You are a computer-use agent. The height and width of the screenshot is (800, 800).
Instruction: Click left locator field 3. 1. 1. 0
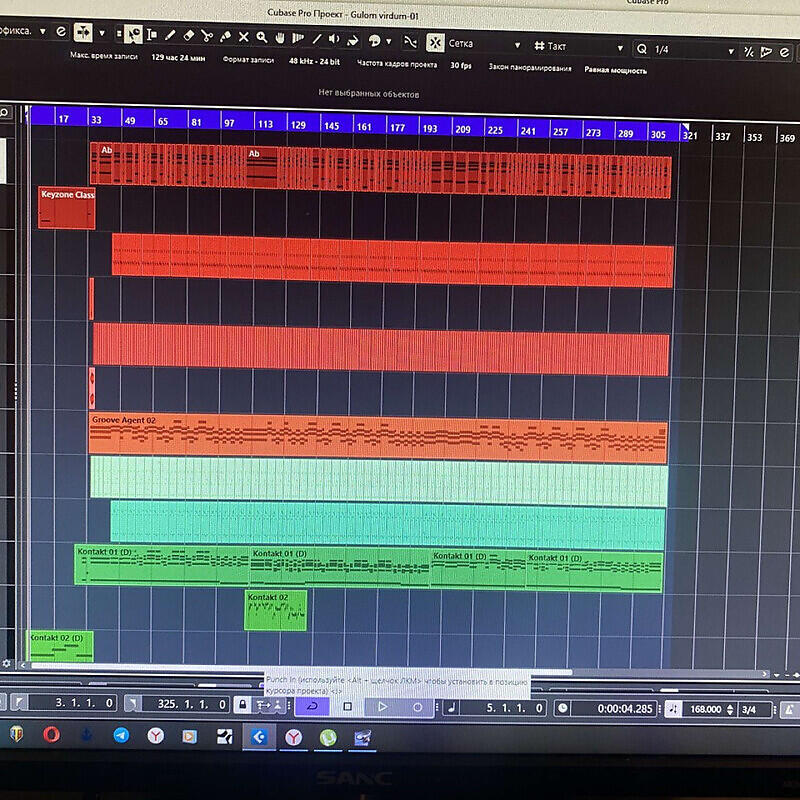pyautogui.click(x=72, y=703)
